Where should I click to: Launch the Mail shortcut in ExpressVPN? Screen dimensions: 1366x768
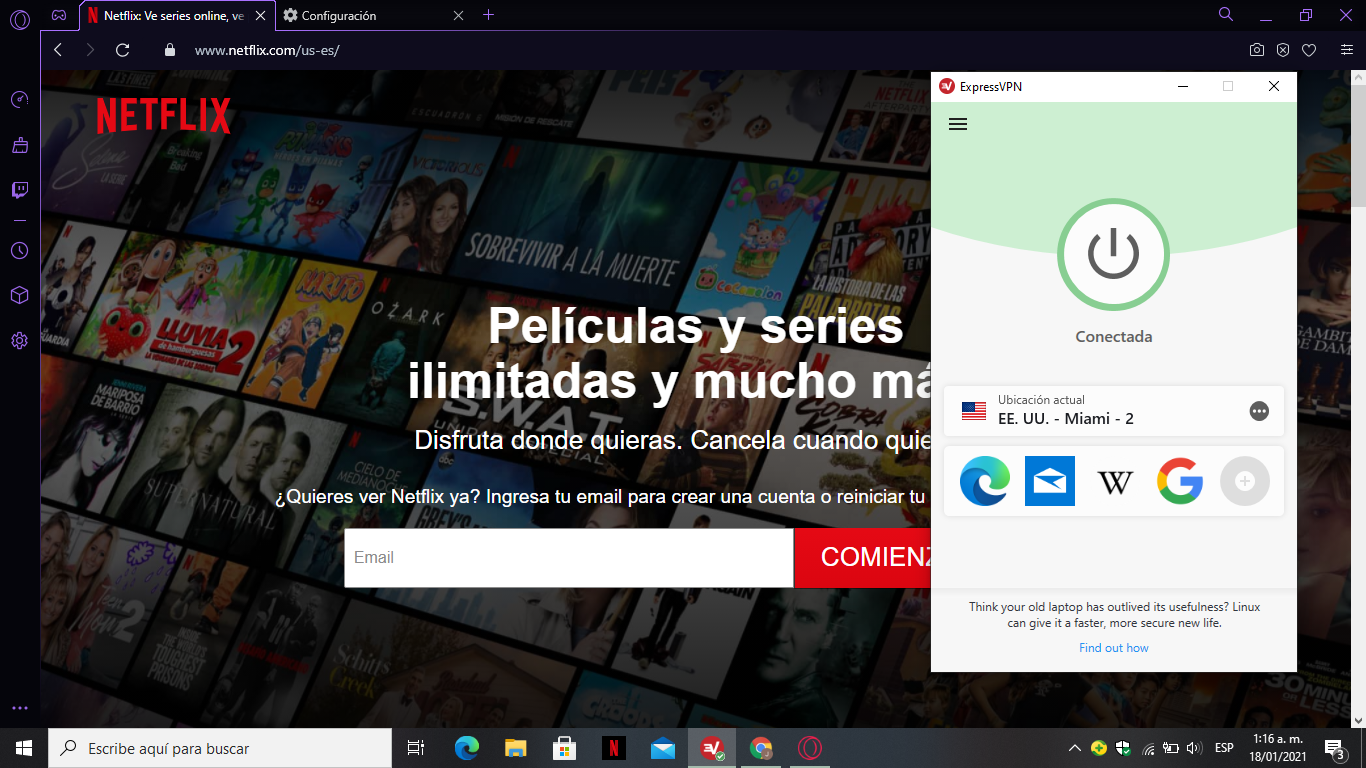pos(1050,481)
